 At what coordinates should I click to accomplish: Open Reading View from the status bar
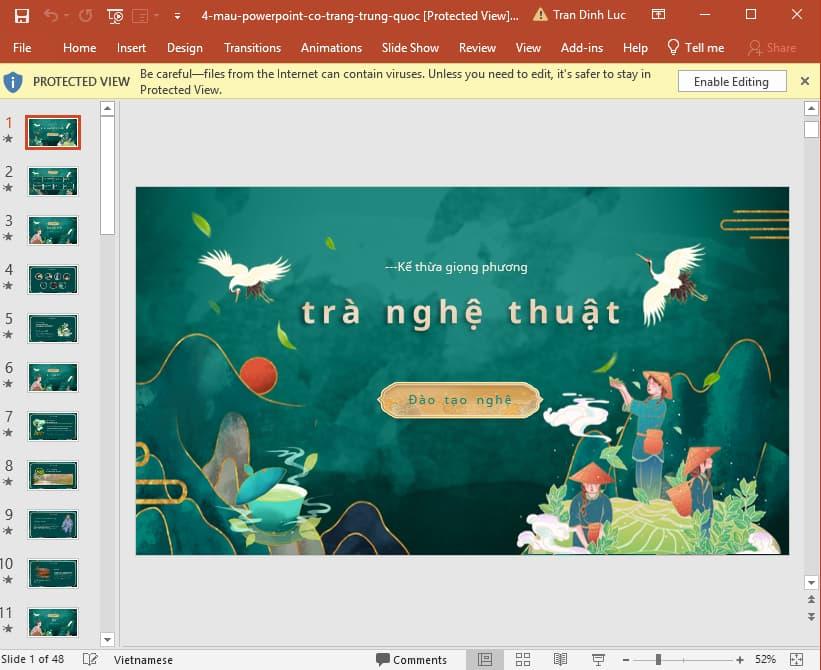[x=561, y=659]
